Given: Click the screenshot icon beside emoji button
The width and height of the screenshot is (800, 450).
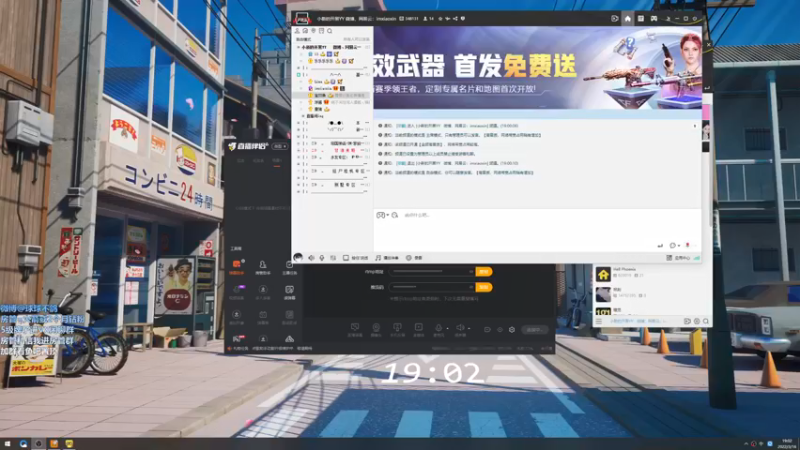Looking at the screenshot, I should pyautogui.click(x=395, y=215).
